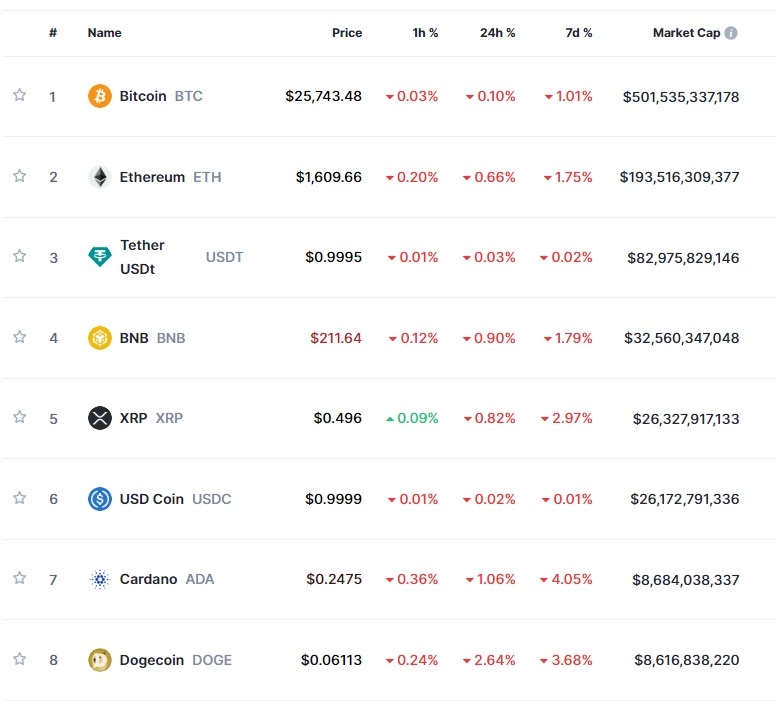777x701 pixels.
Task: Toggle the watchlist star for Bitcoin
Action: [x=19, y=96]
